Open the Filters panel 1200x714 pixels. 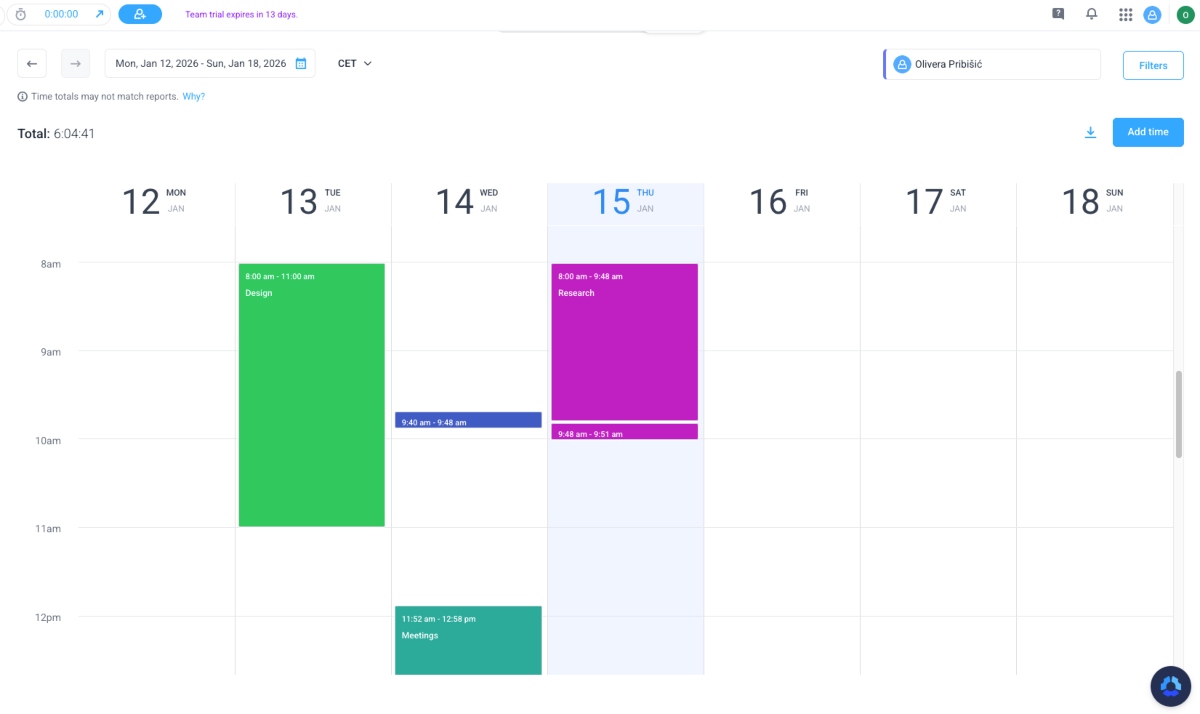click(1153, 64)
